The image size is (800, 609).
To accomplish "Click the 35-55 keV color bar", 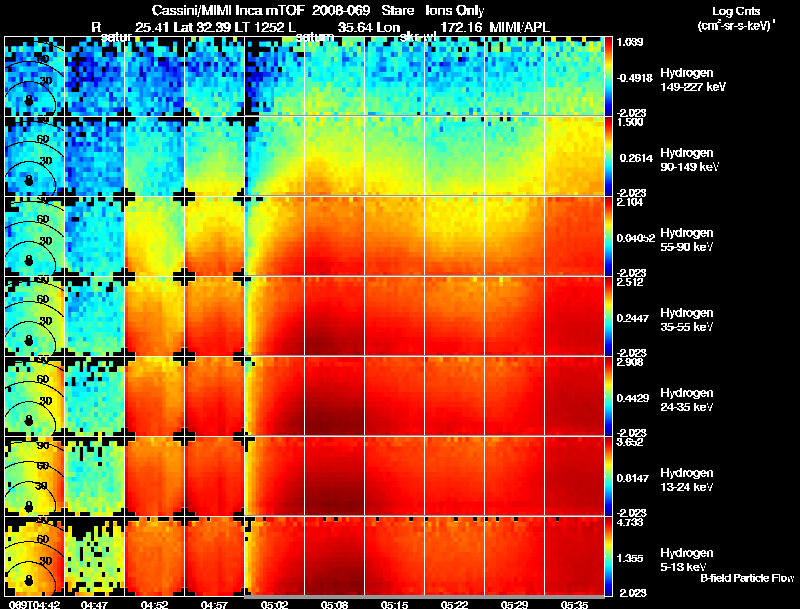I will point(608,316).
